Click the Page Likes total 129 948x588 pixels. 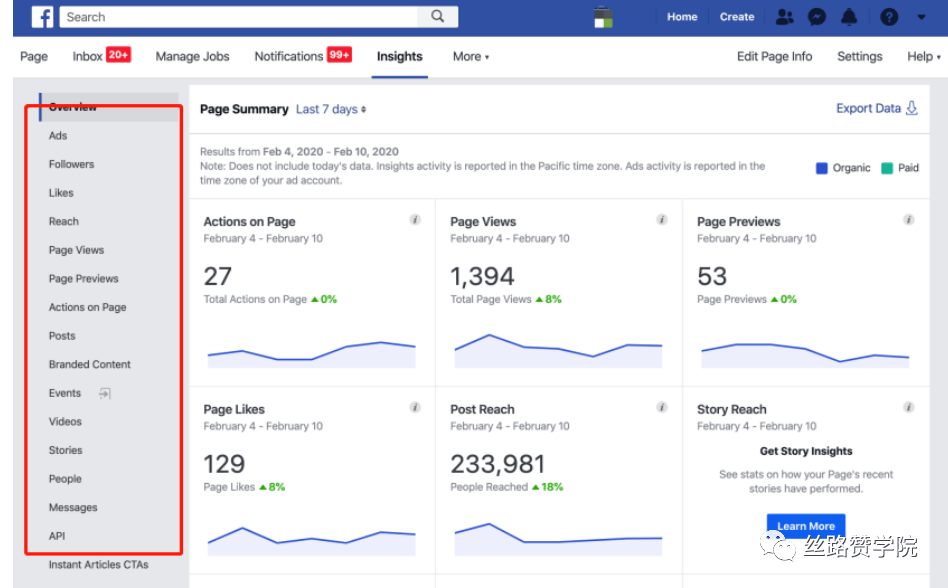tap(224, 464)
